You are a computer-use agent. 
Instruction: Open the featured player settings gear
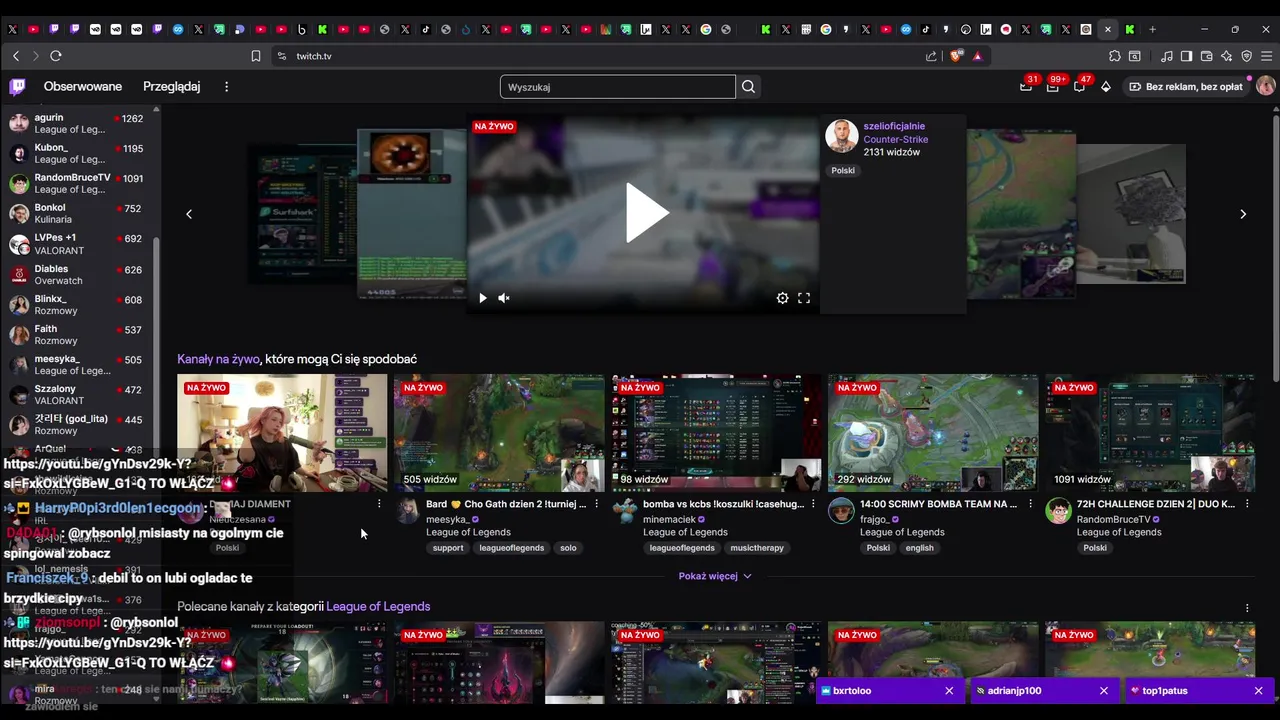(782, 298)
